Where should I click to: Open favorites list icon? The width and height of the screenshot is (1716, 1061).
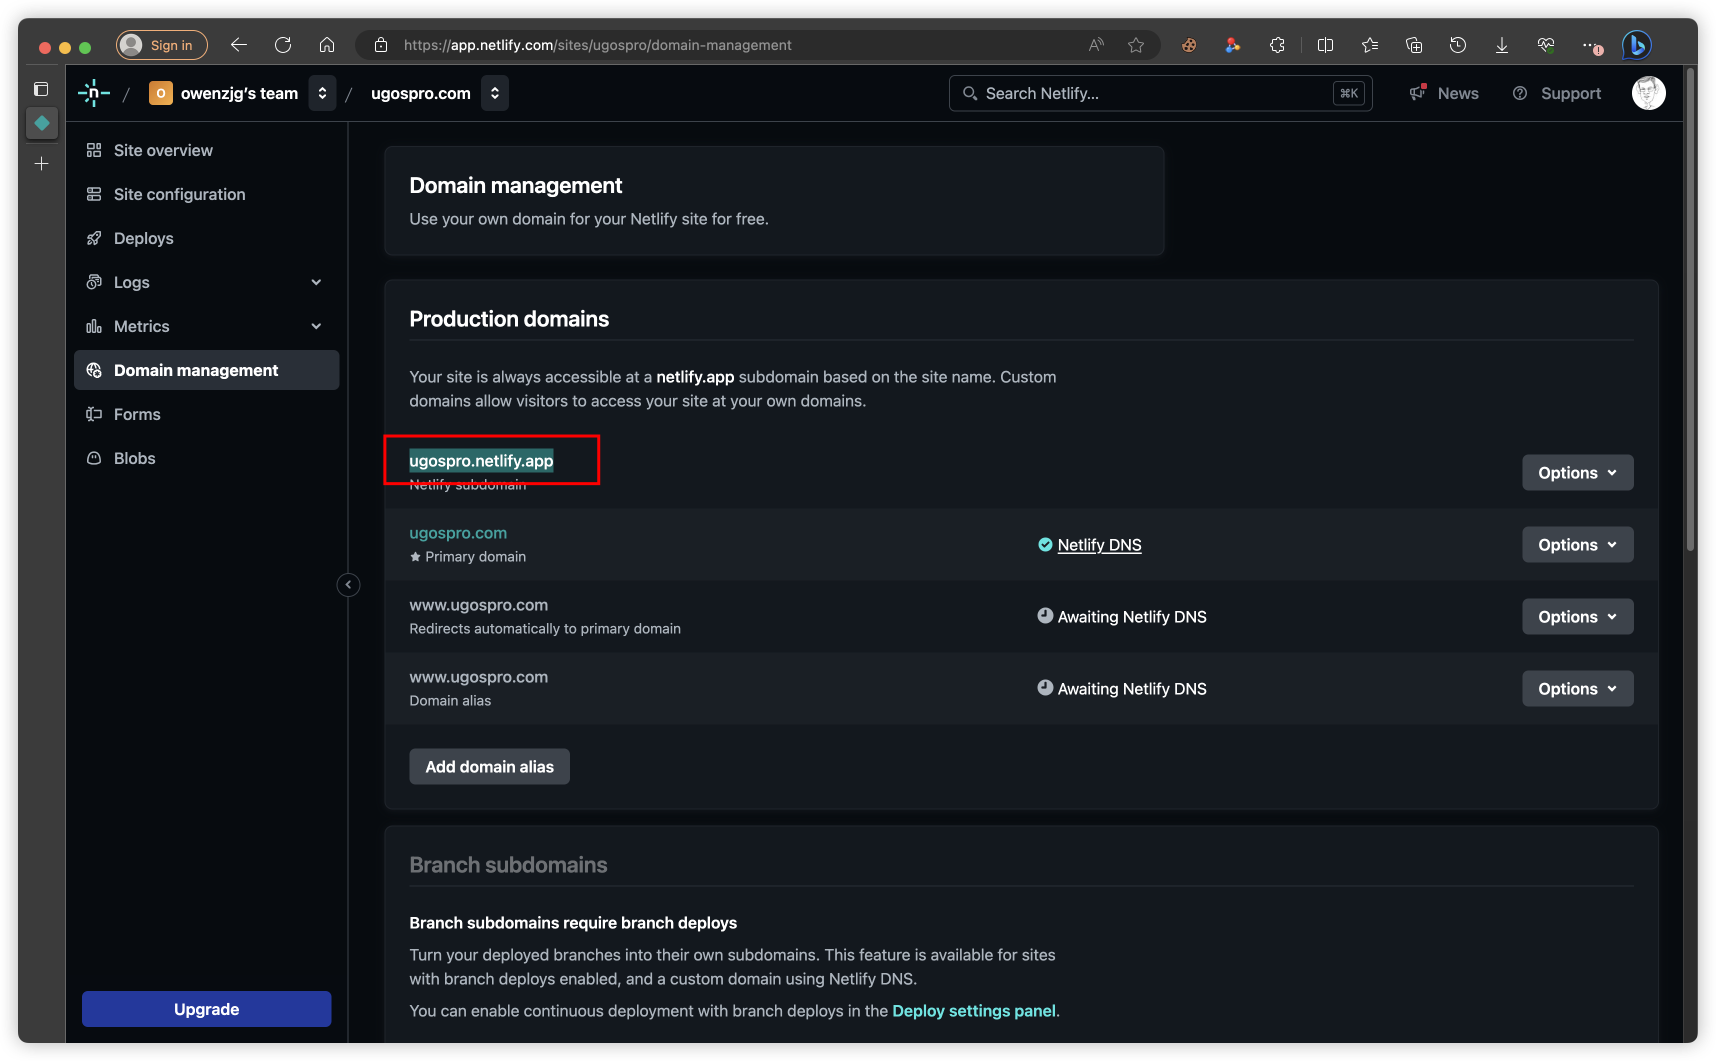pos(1370,45)
